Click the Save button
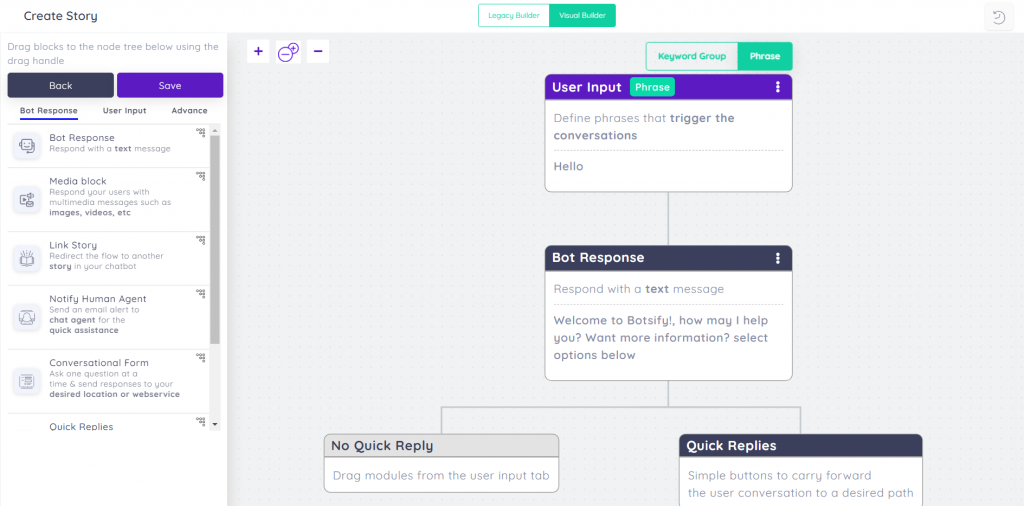Screen dimensions: 1024x506 pyautogui.click(x=170, y=86)
